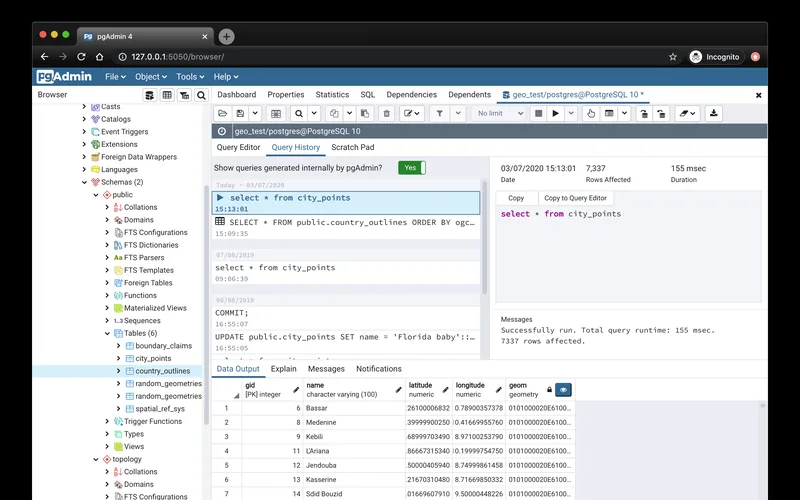Open file in query tool toolbar
Image resolution: width=800 pixels, height=500 pixels.
point(222,113)
